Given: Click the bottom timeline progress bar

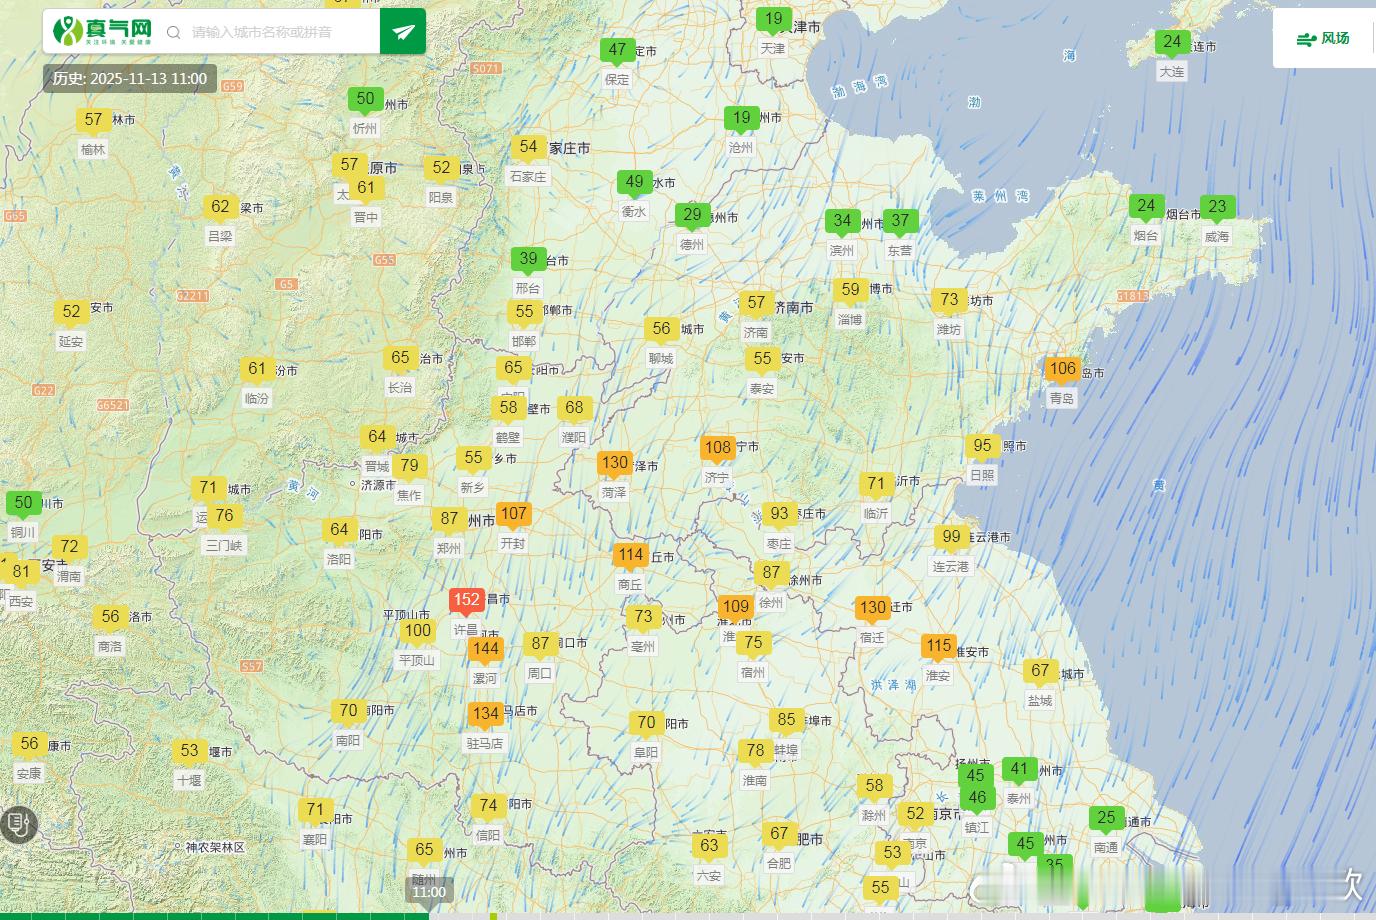Looking at the screenshot, I should [688, 915].
